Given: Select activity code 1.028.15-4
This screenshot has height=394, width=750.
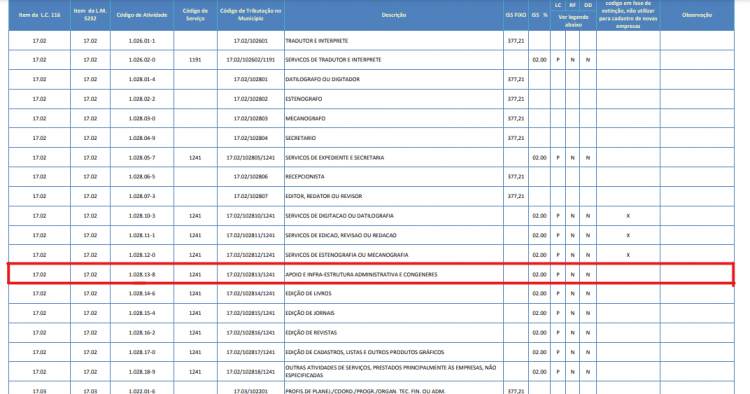Looking at the screenshot, I should click(142, 313).
